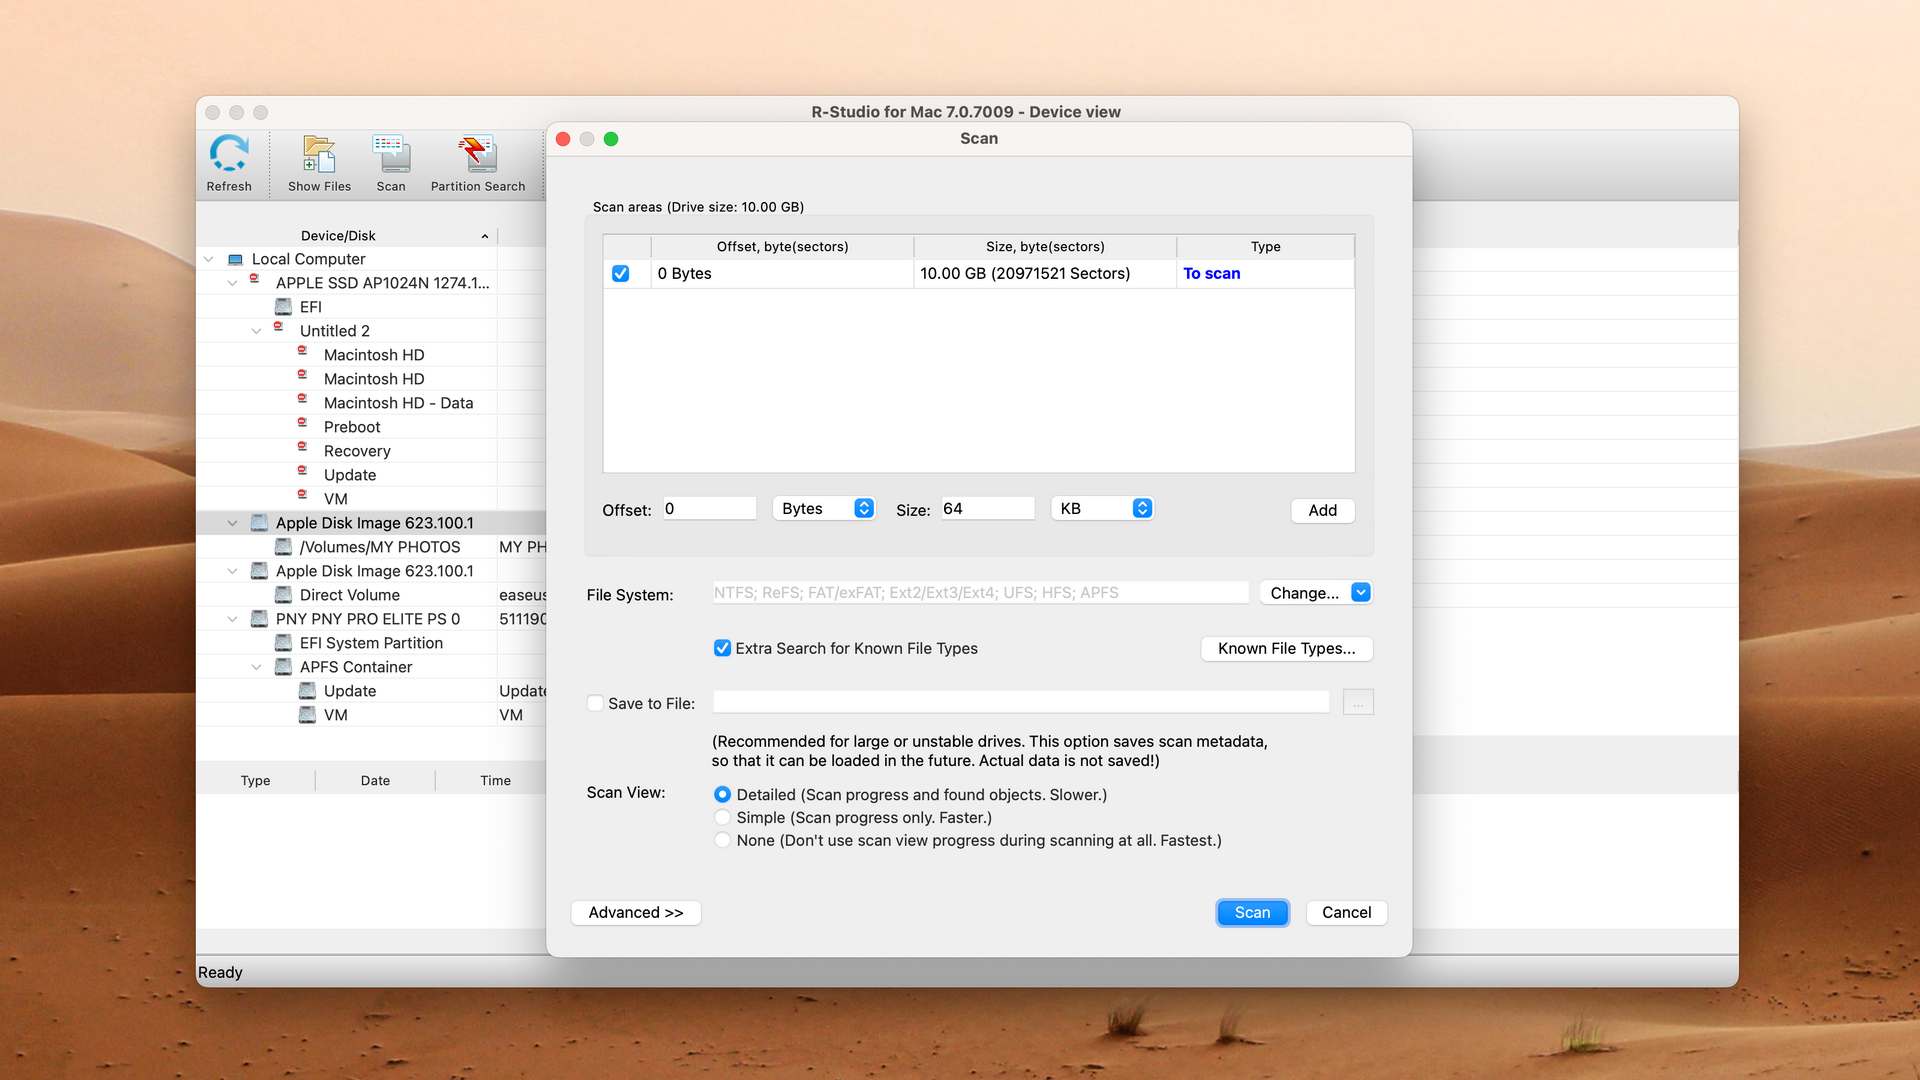This screenshot has height=1080, width=1920.
Task: Select the Update volume icon under APFS Container
Action: click(x=307, y=691)
